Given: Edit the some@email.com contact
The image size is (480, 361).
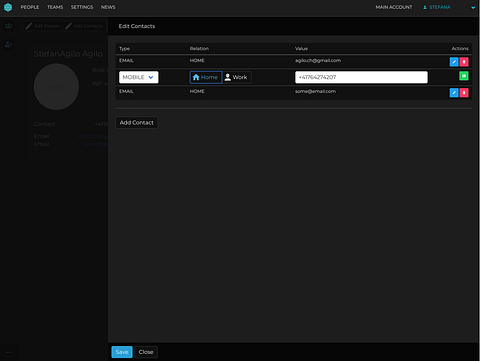Looking at the screenshot, I should coord(454,92).
